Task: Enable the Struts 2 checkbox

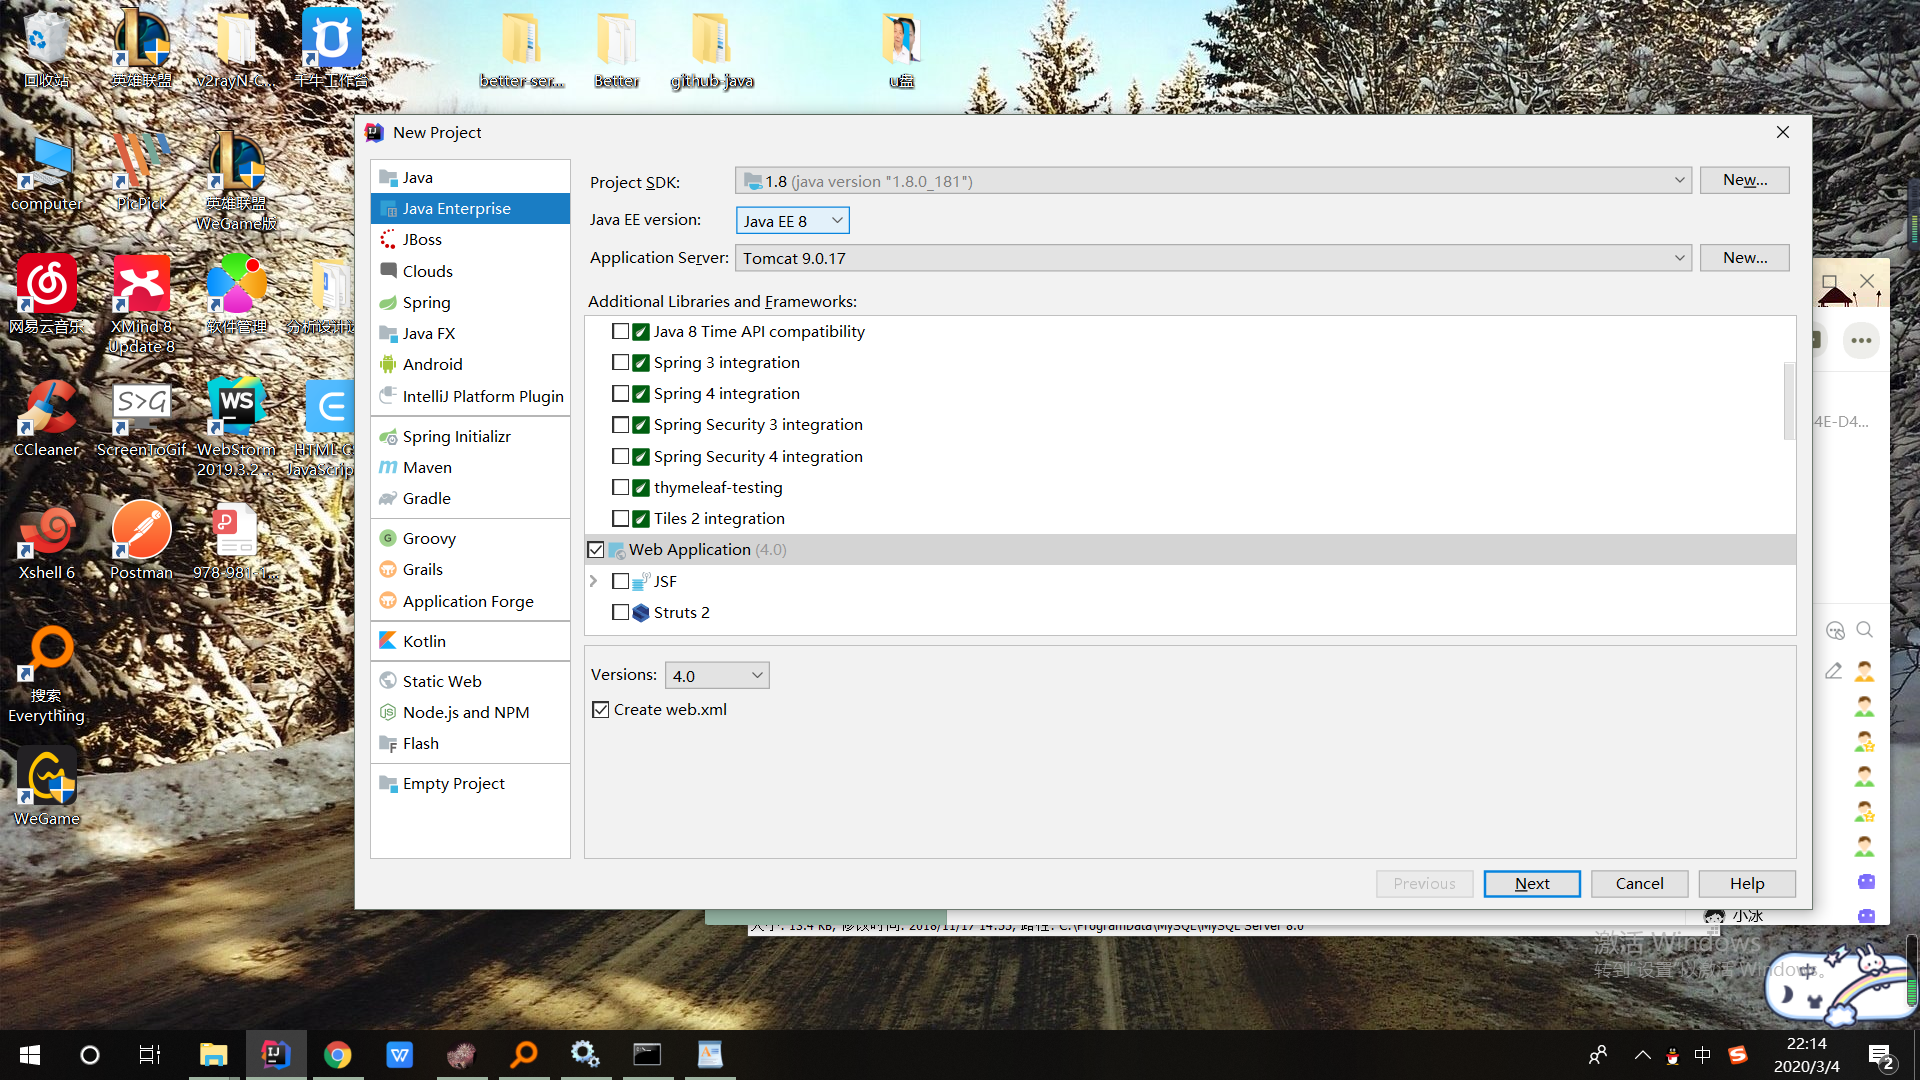Action: [620, 612]
